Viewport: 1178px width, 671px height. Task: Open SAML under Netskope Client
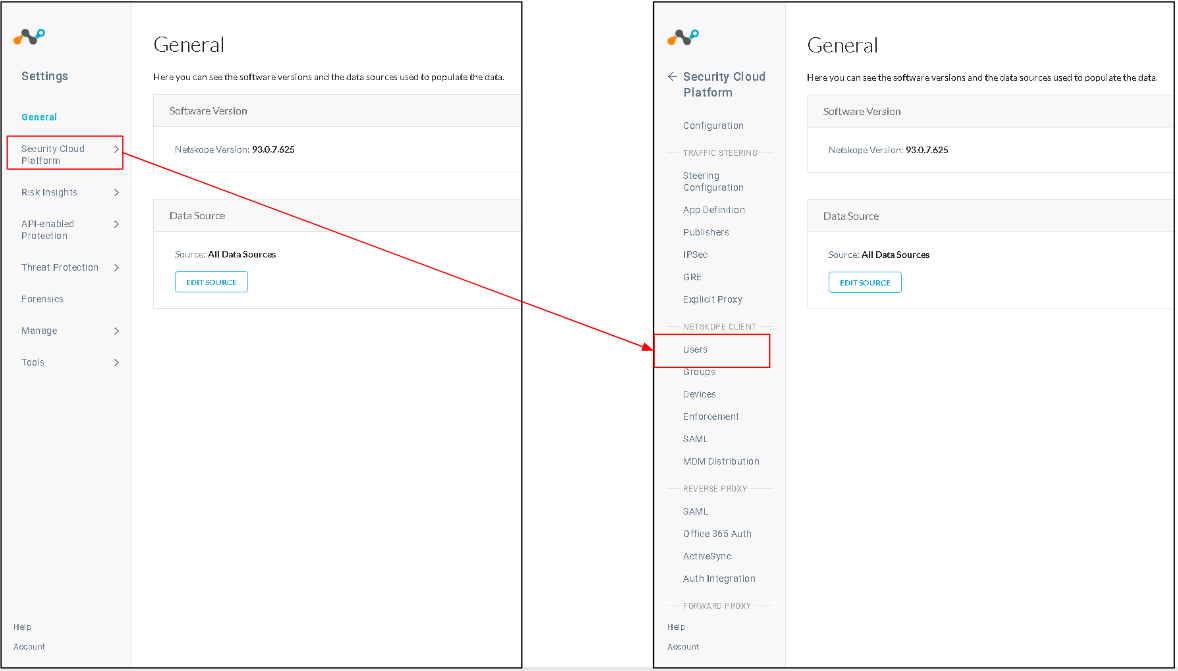click(x=695, y=439)
